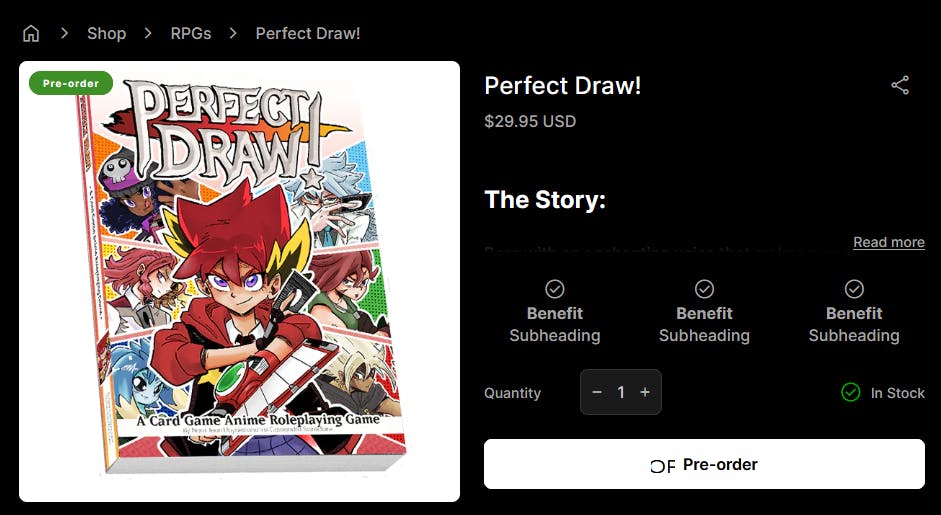Image resolution: width=941 pixels, height=515 pixels.
Task: Expand the story with Read more
Action: (888, 242)
